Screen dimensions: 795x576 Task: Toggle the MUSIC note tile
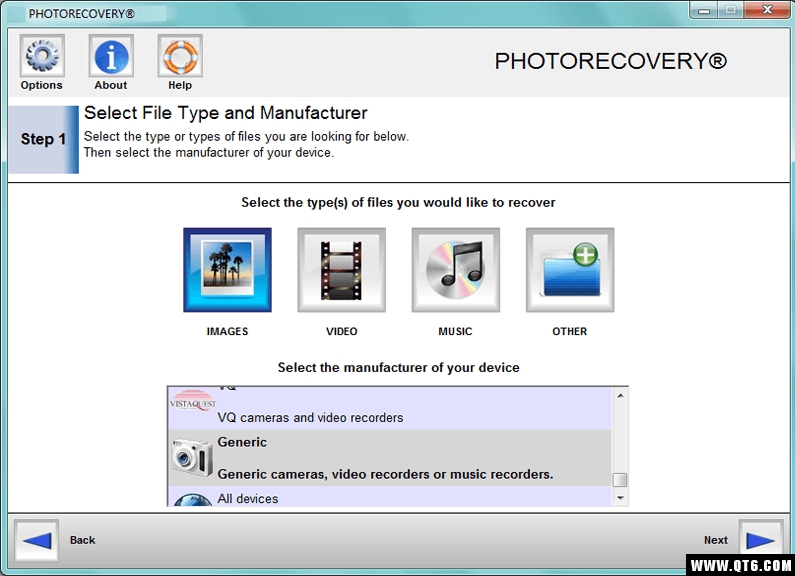(455, 270)
